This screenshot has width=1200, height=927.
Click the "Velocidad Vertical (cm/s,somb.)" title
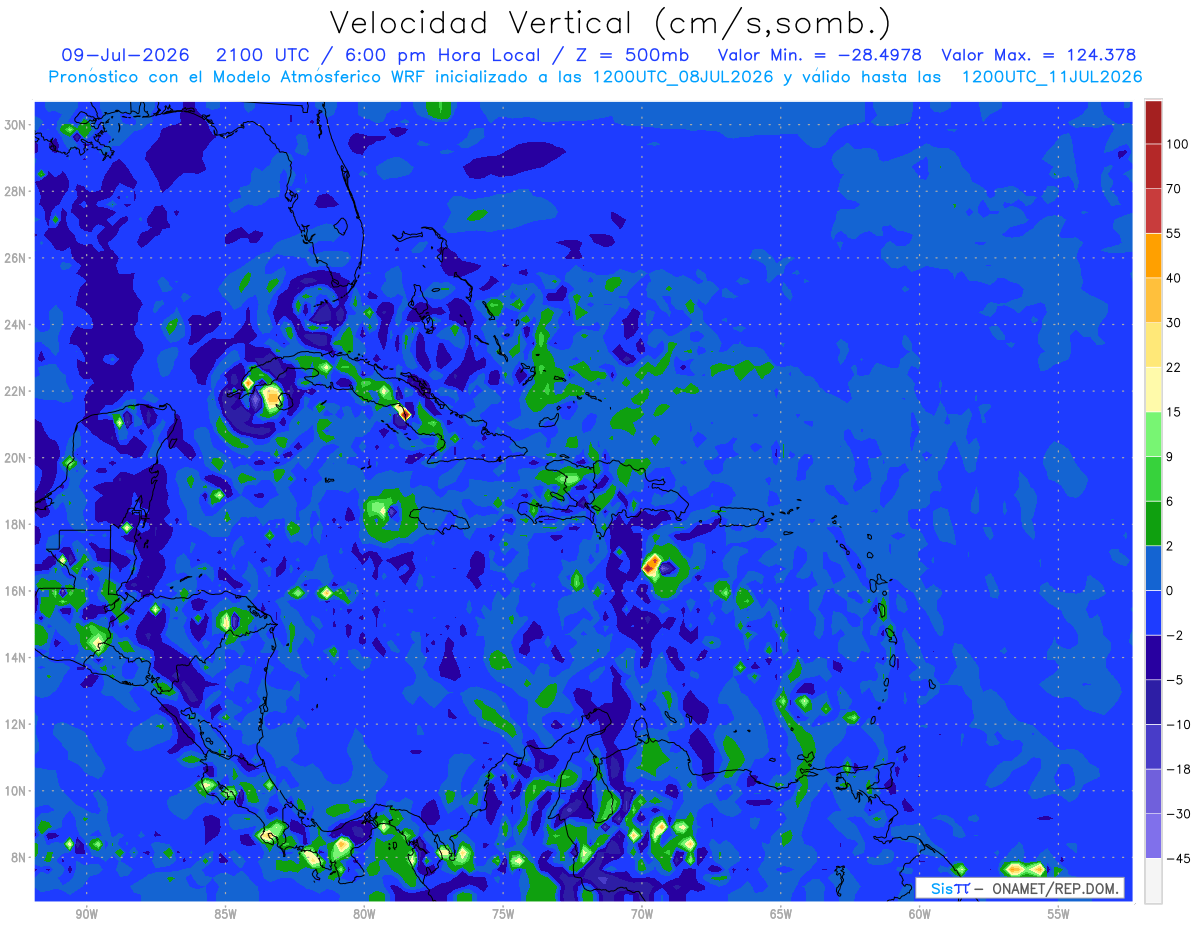pos(611,24)
